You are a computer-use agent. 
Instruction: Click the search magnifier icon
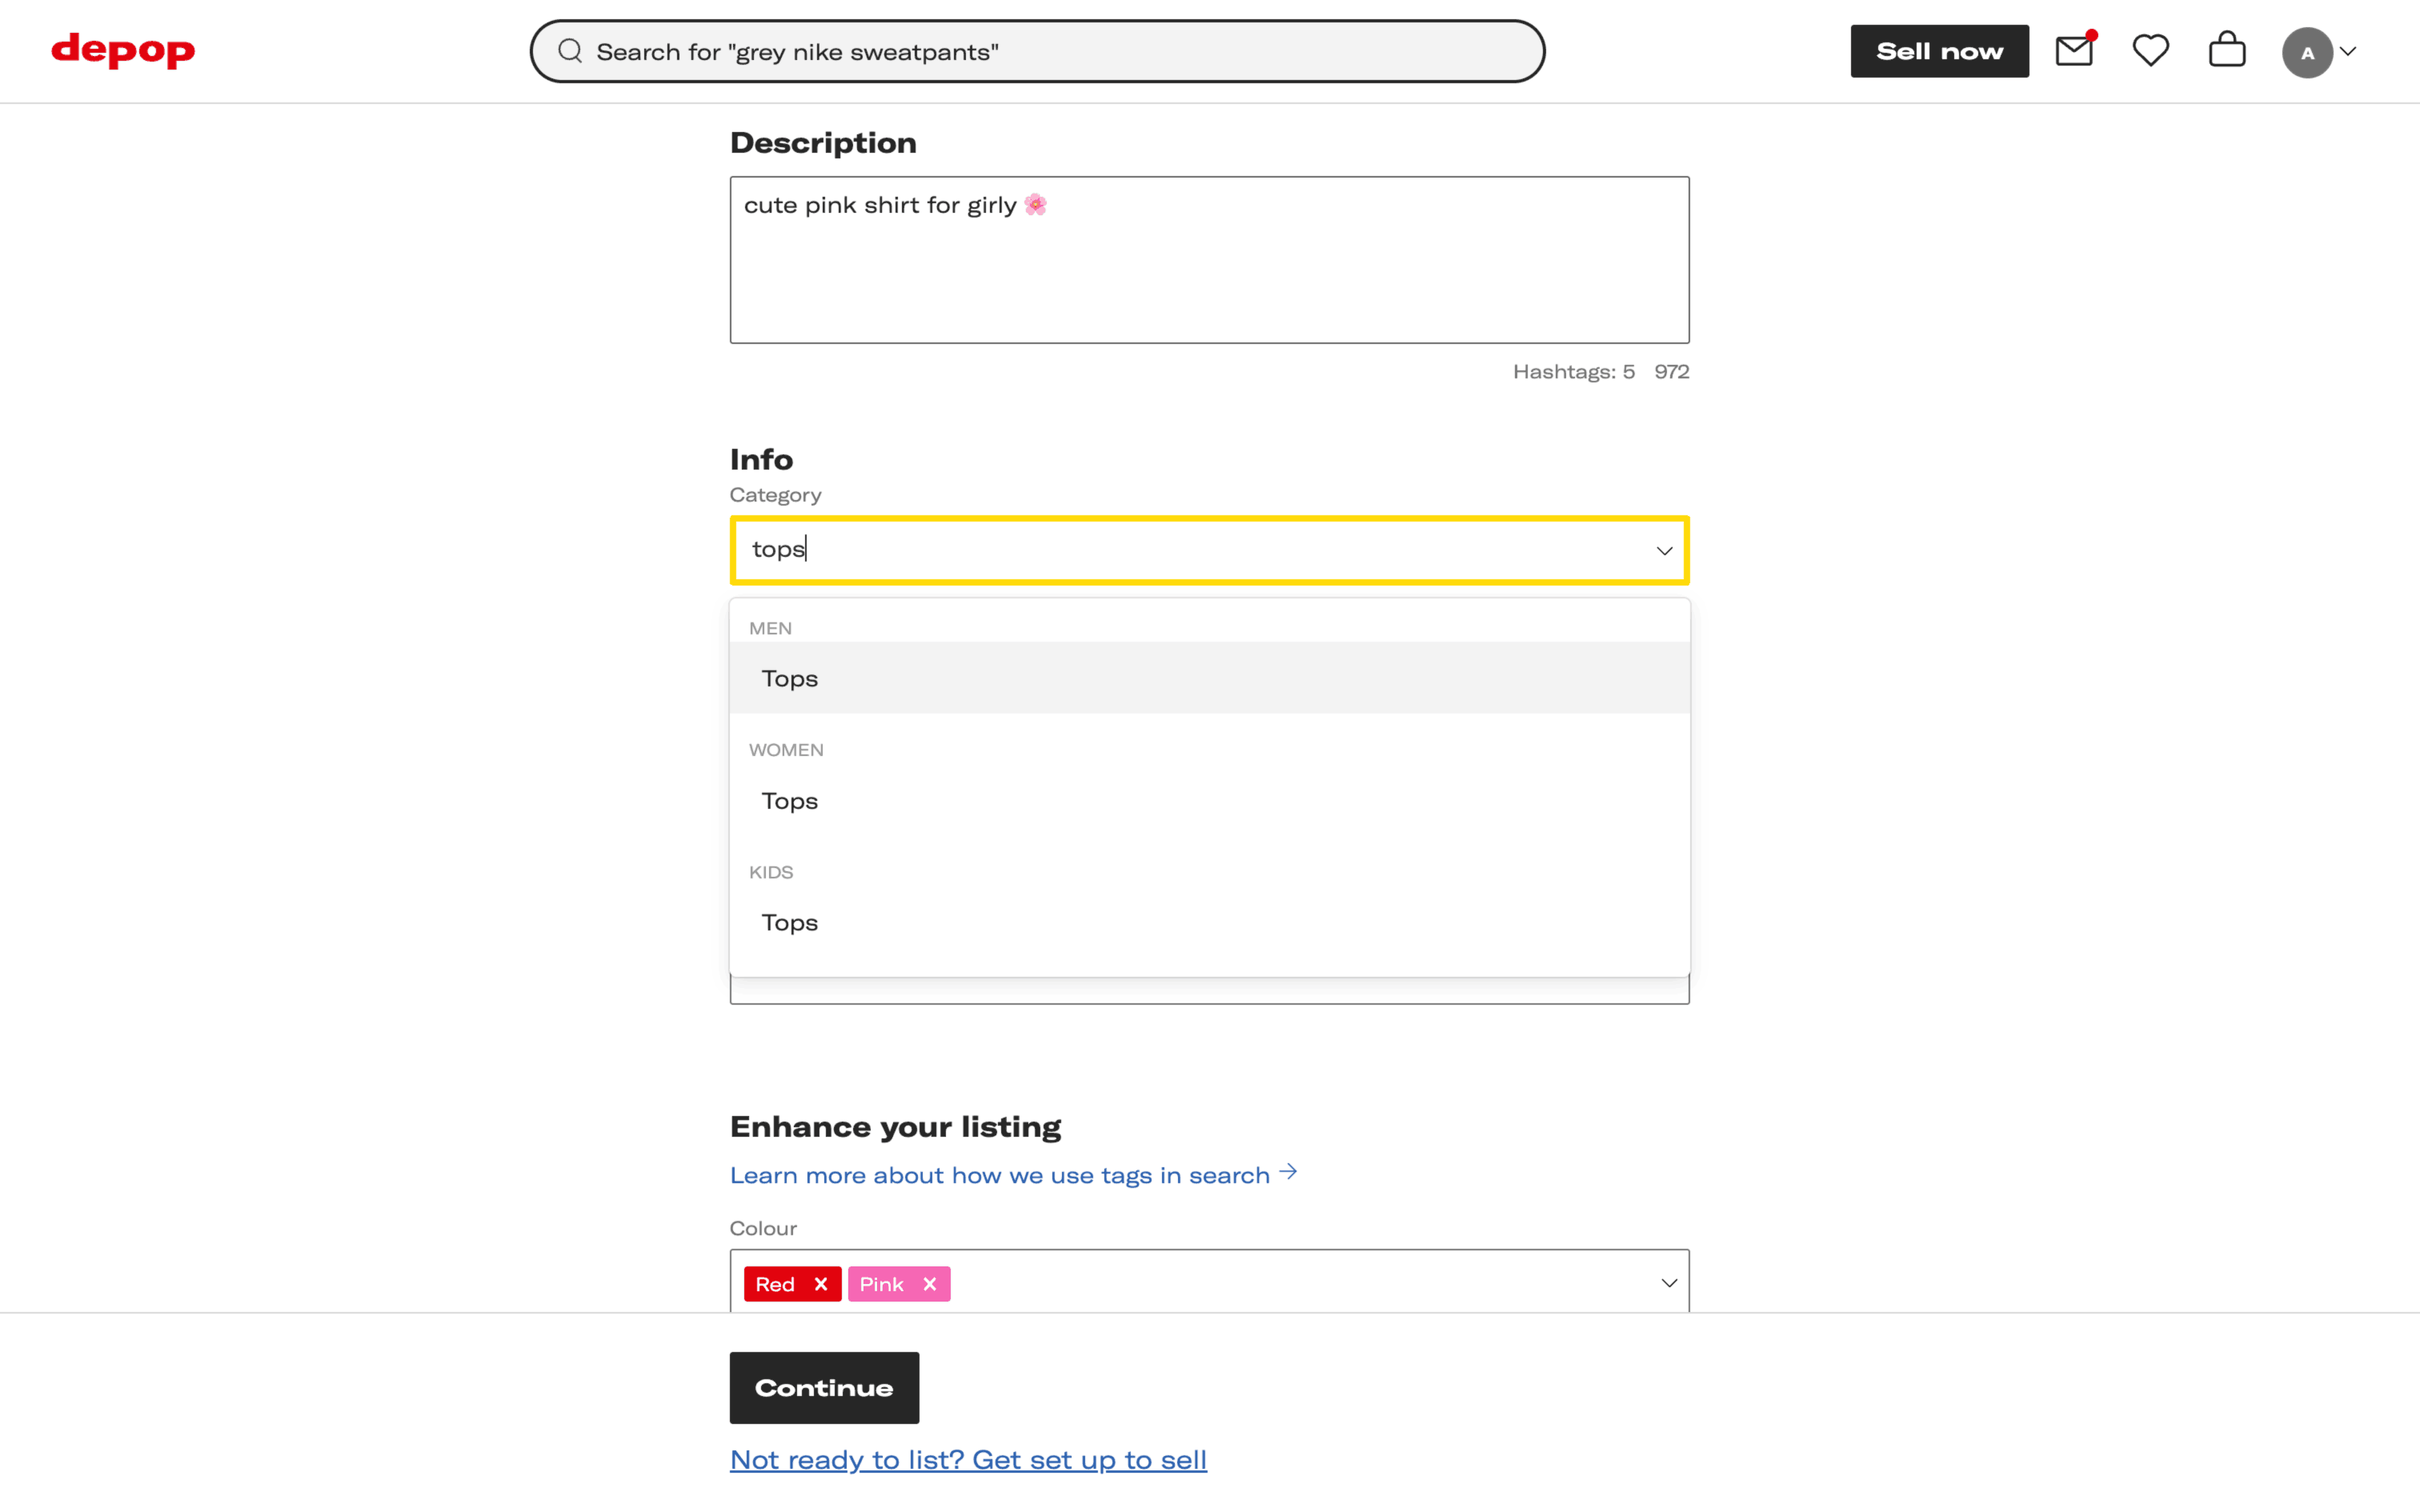[570, 51]
